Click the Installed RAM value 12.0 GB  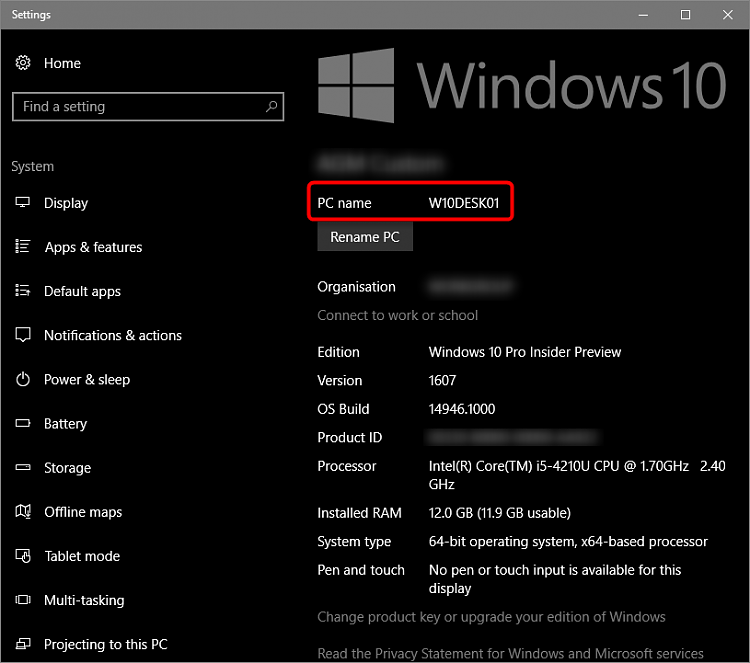500,513
